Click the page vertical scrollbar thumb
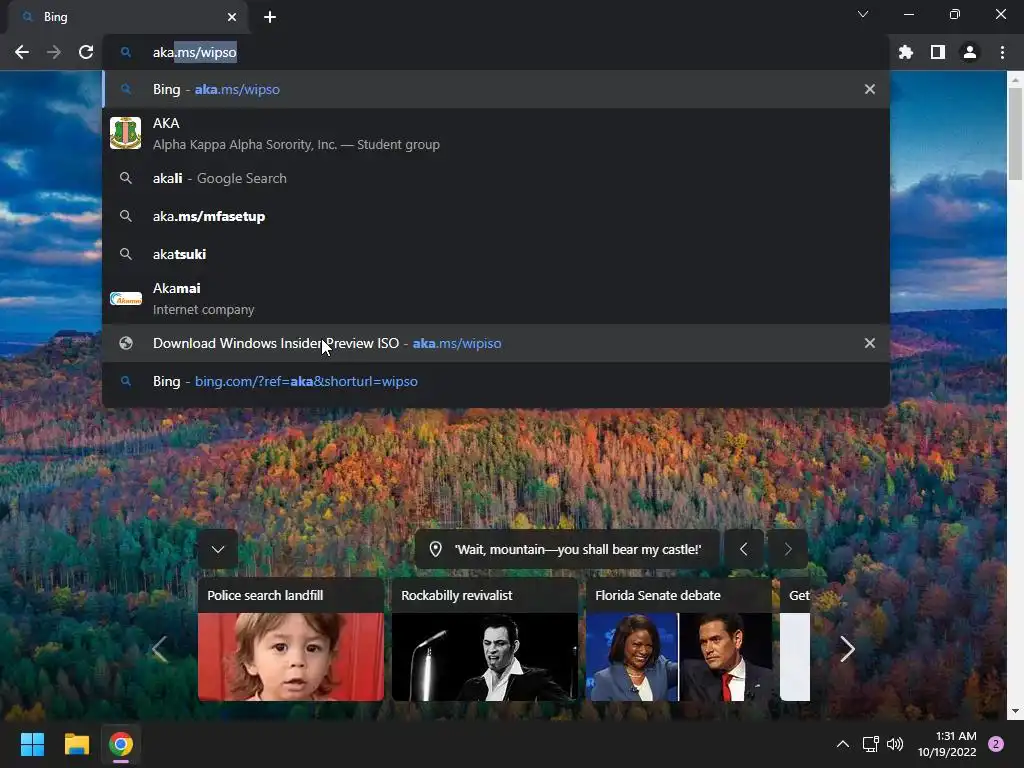This screenshot has height=768, width=1024. [x=1015, y=134]
